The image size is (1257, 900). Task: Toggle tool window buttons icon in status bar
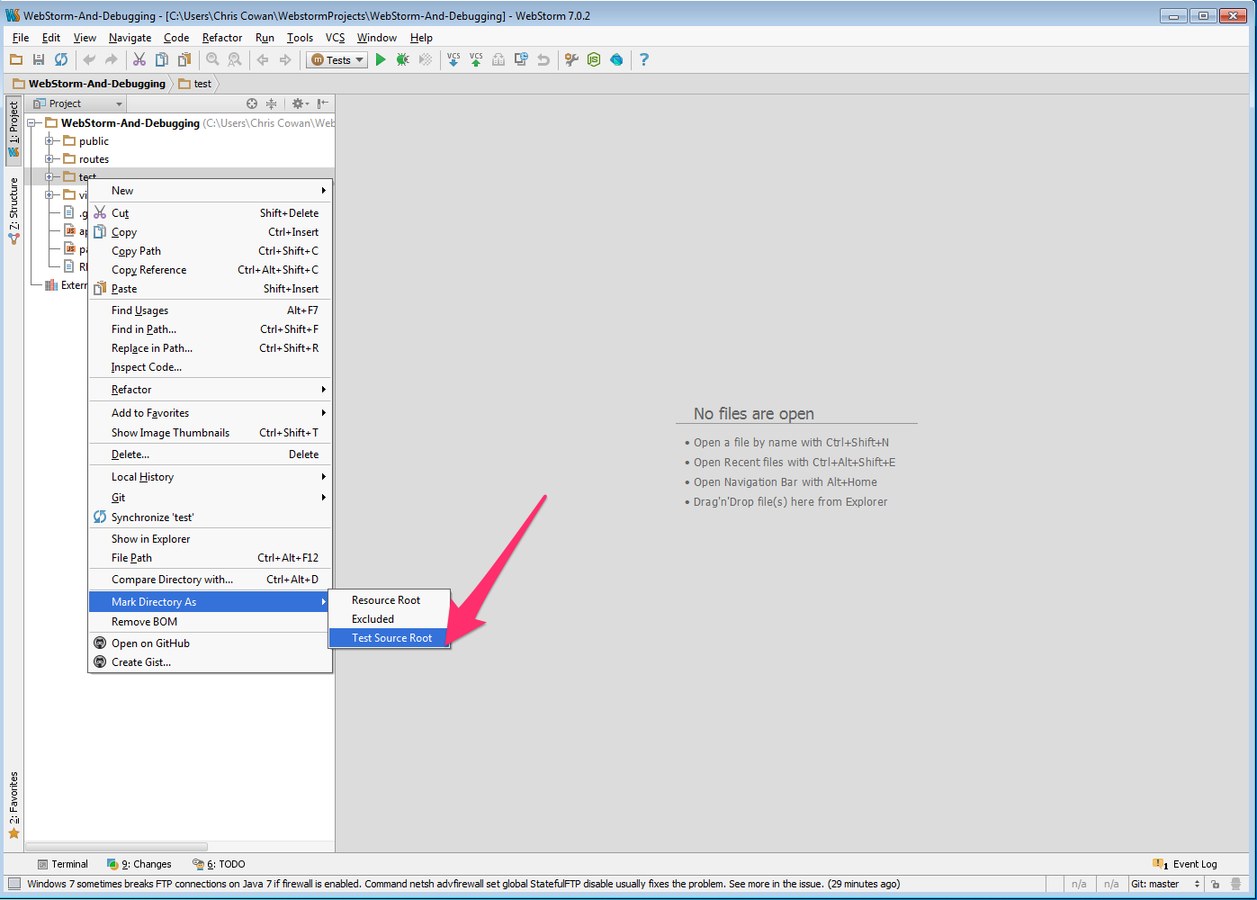pos(13,884)
